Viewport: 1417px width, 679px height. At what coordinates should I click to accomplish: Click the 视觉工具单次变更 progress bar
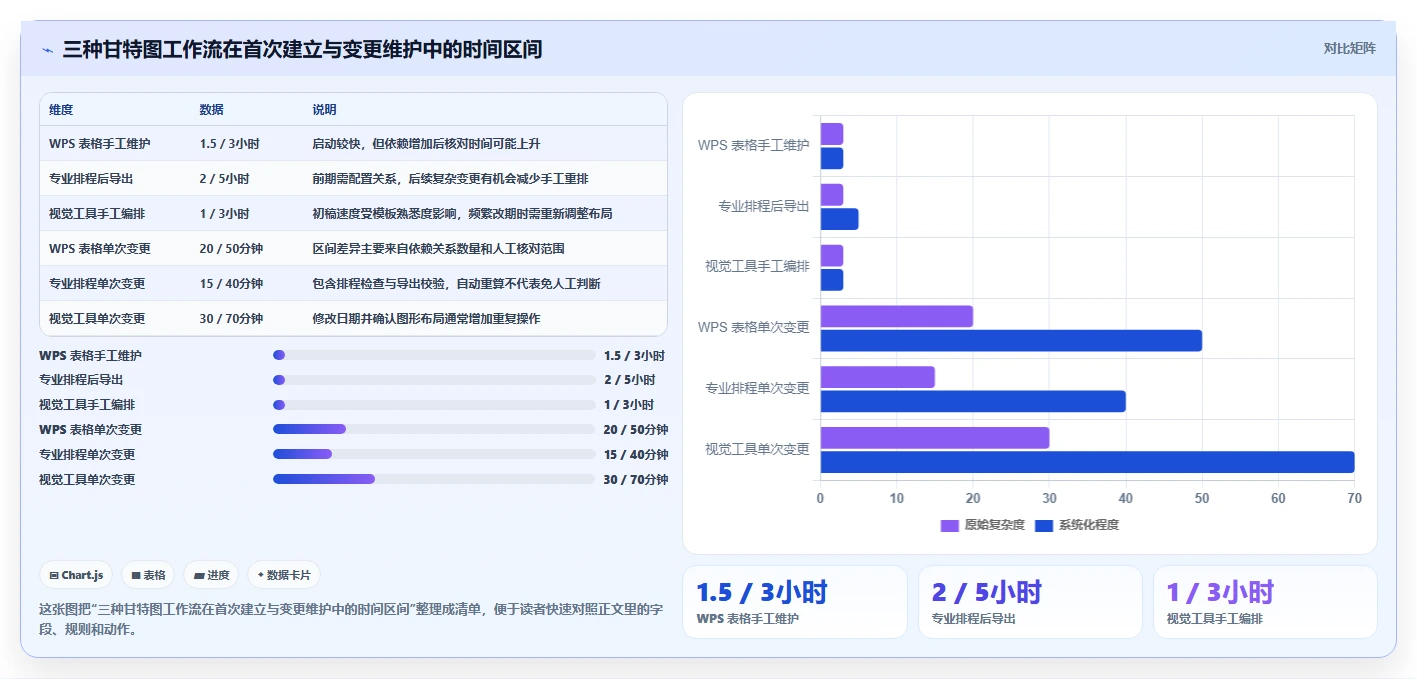434,479
